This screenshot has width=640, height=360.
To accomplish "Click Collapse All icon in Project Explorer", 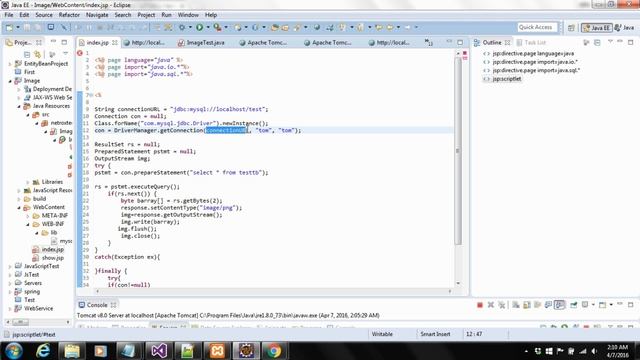I will coord(27,54).
